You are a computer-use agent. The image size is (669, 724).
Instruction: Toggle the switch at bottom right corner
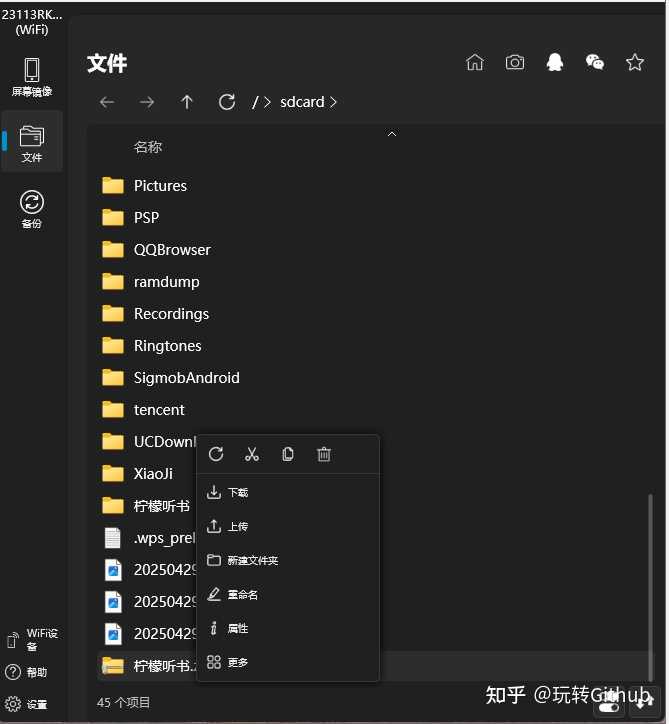609,706
